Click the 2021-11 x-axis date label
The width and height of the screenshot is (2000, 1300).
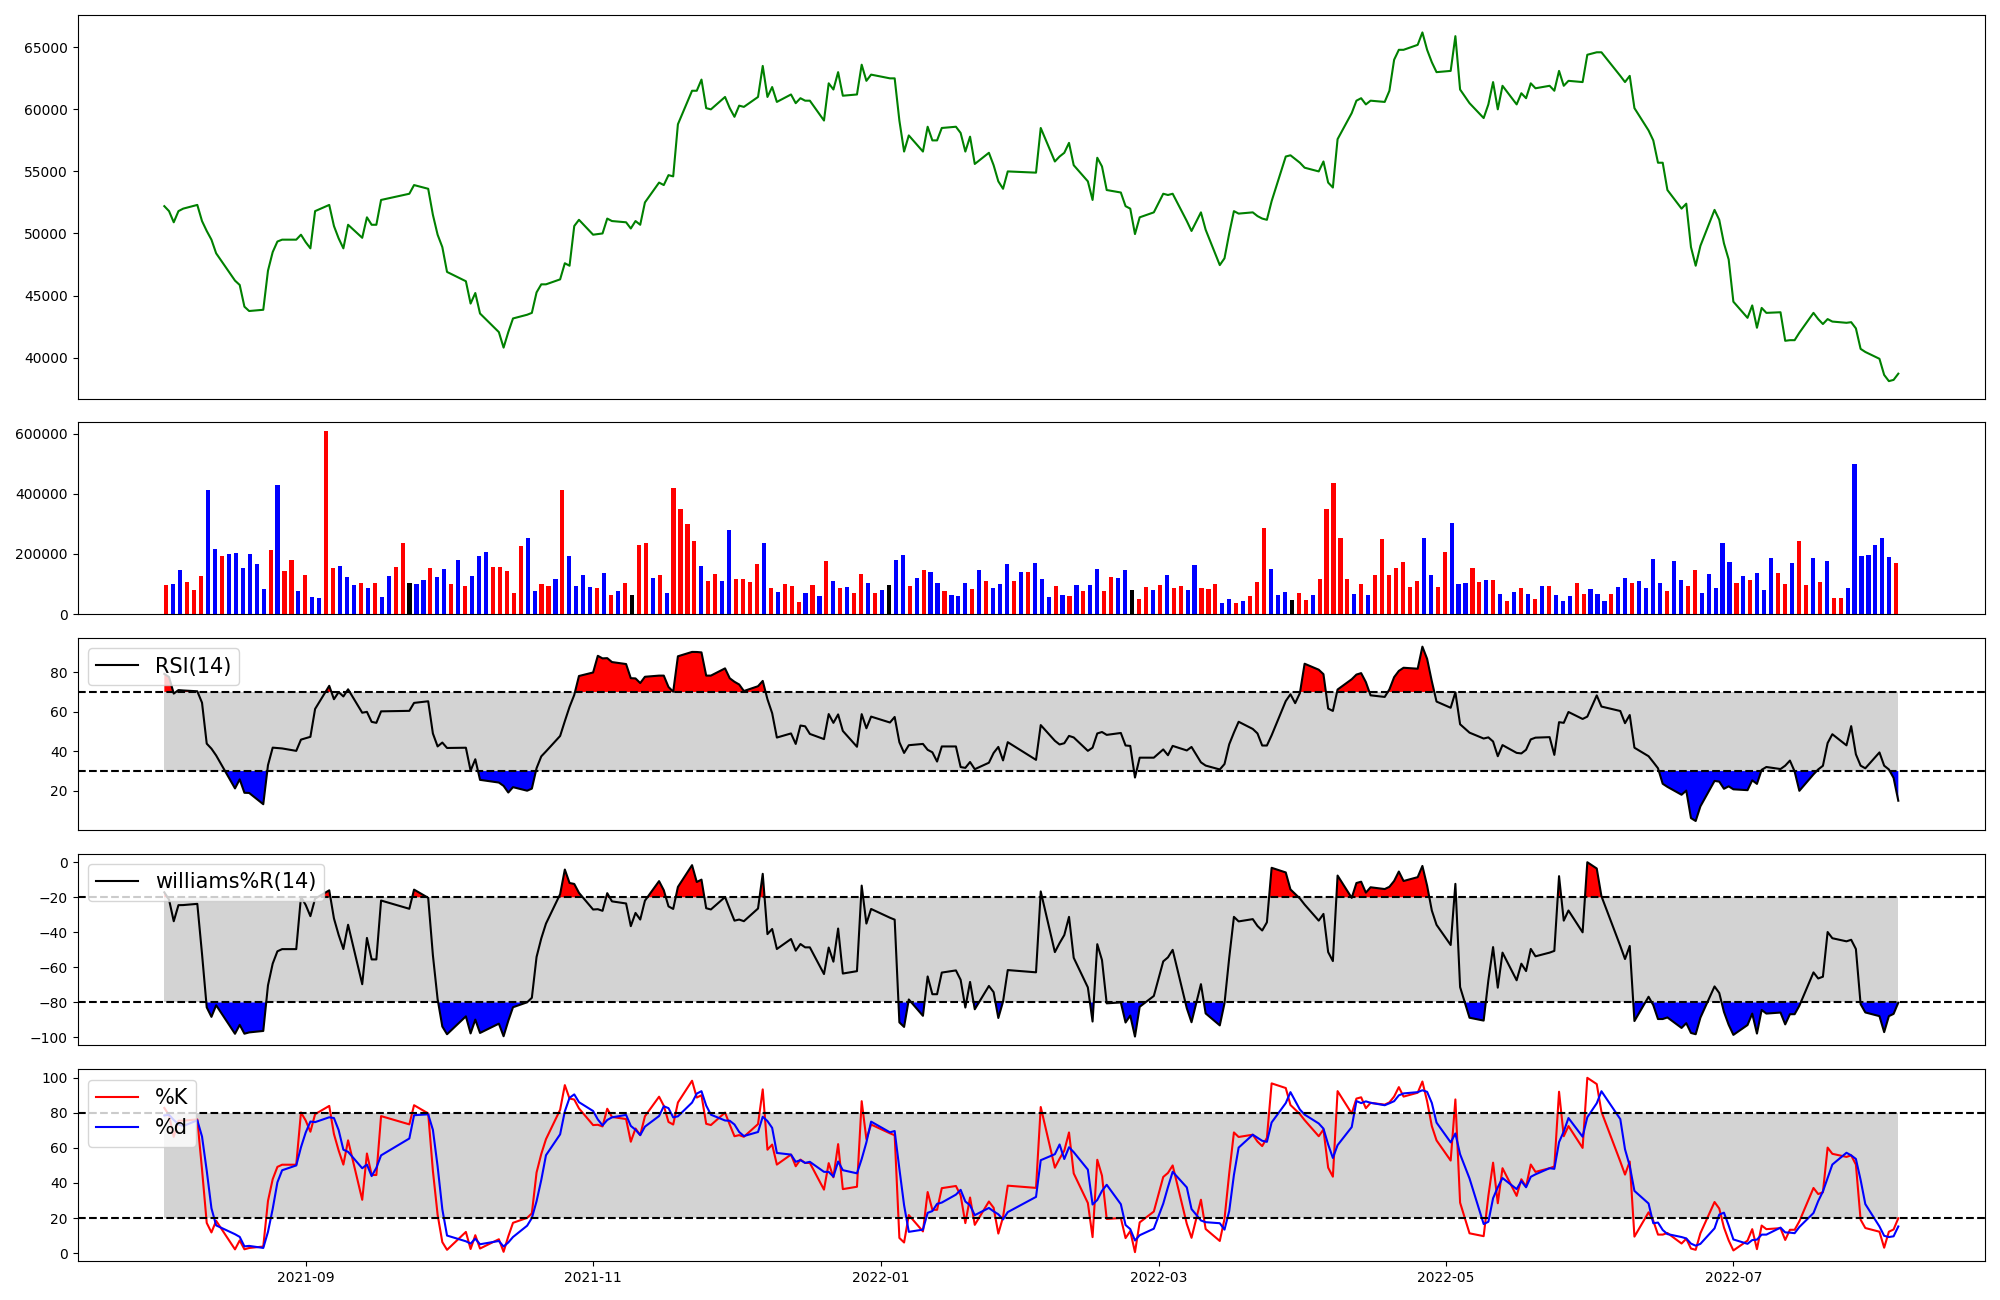pos(593,1277)
